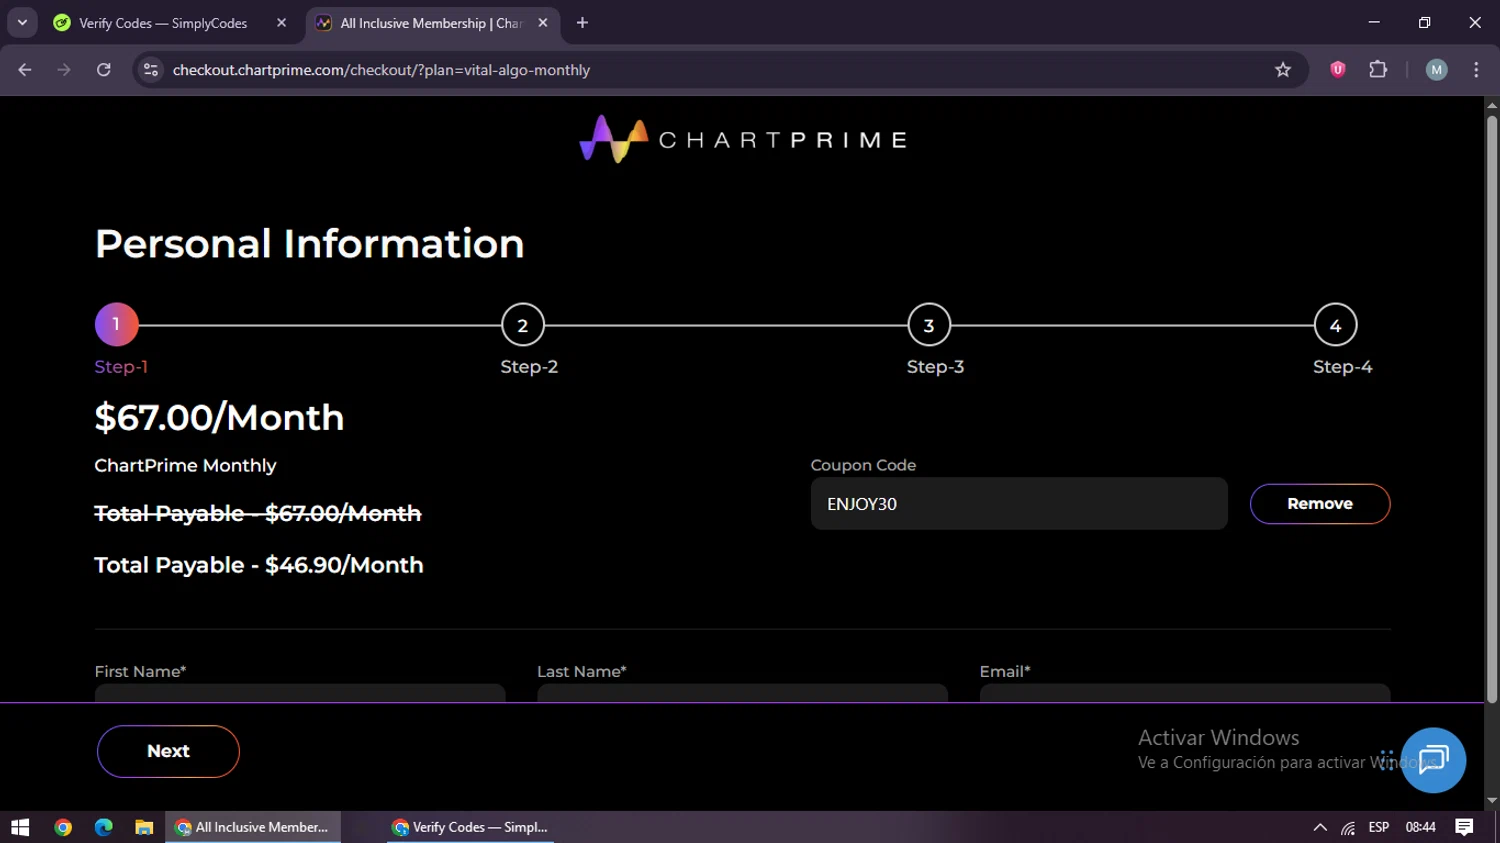Focus the First Name field

pyautogui.click(x=300, y=693)
